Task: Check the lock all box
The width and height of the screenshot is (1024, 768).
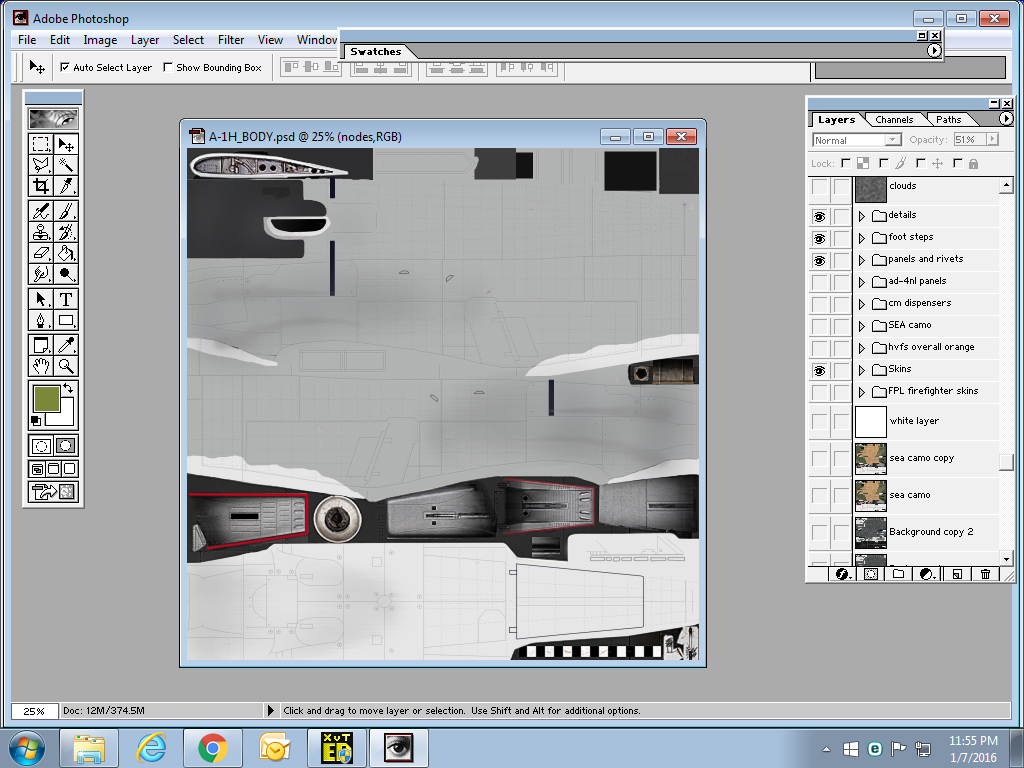Action: [x=958, y=163]
